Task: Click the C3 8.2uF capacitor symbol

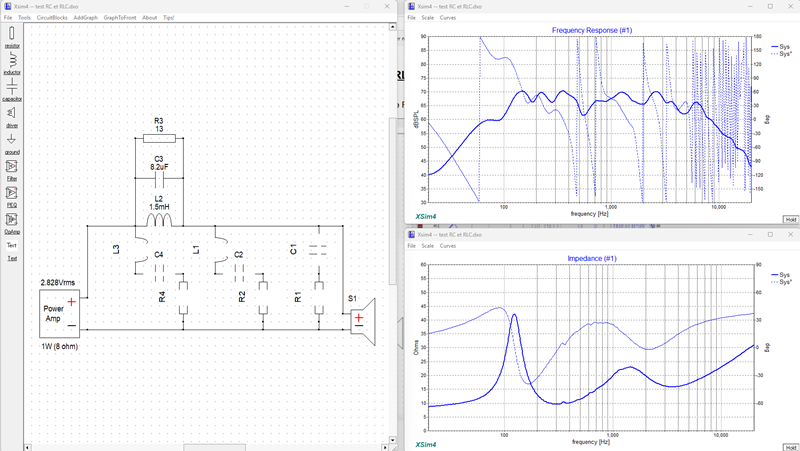Action: click(159, 179)
